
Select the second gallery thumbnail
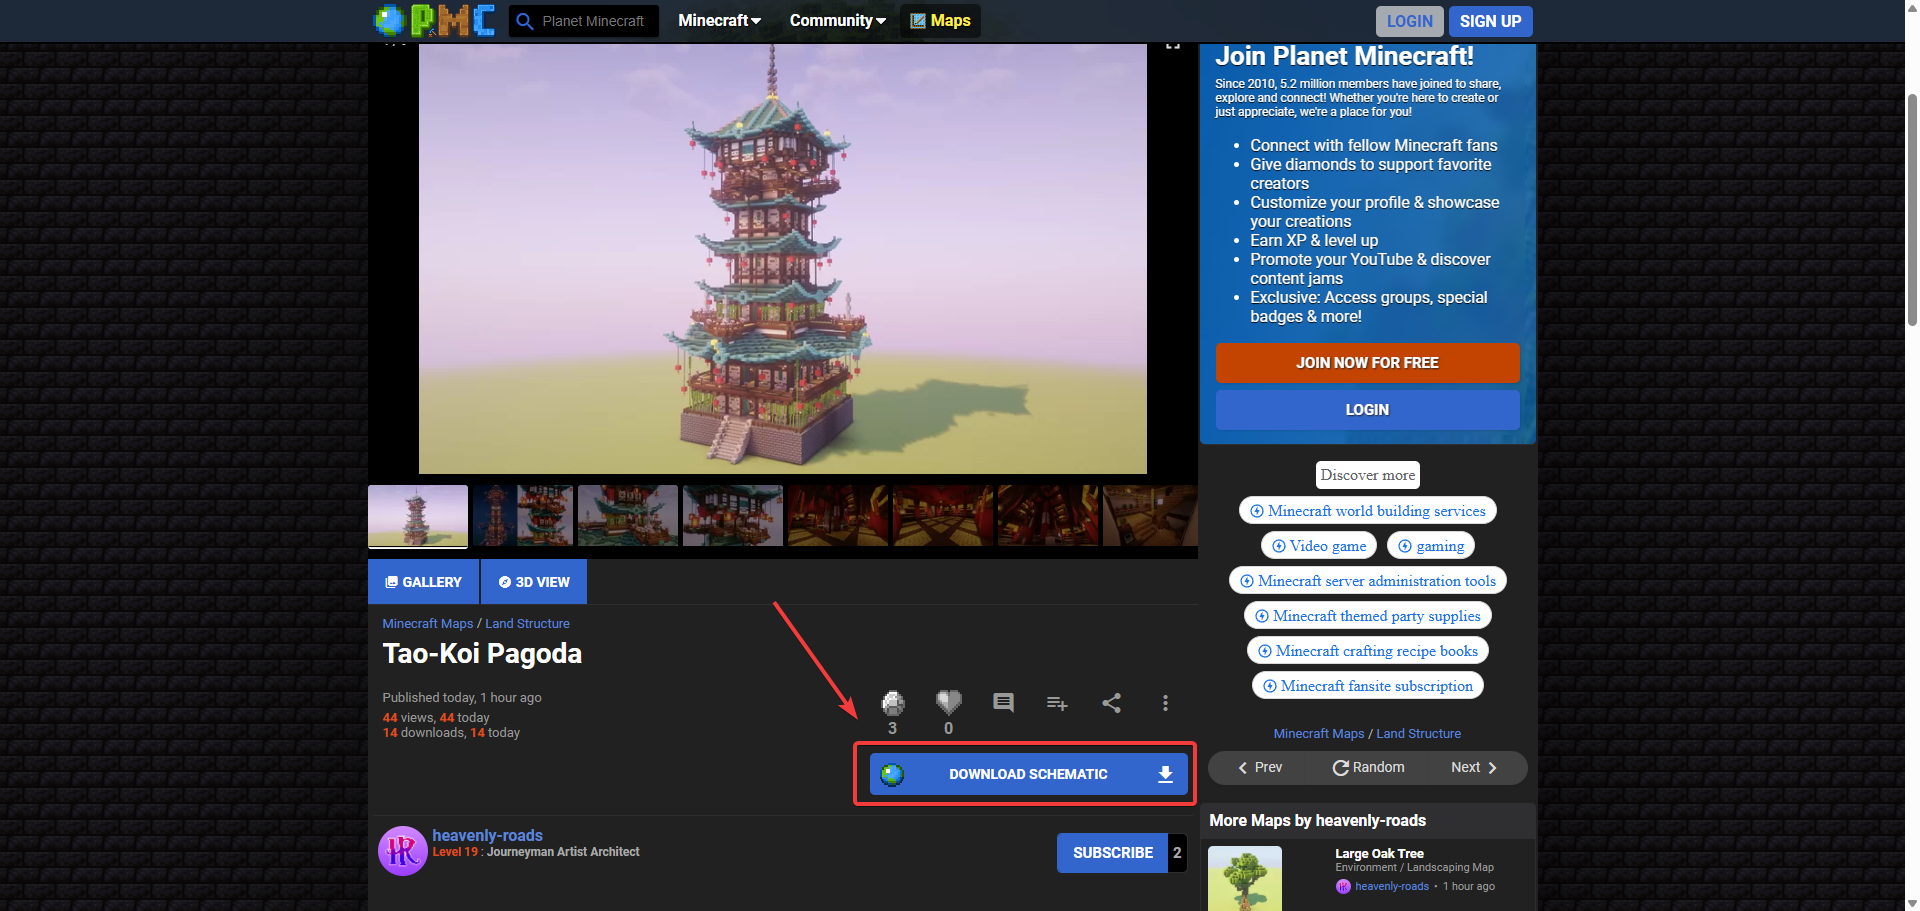coord(523,516)
